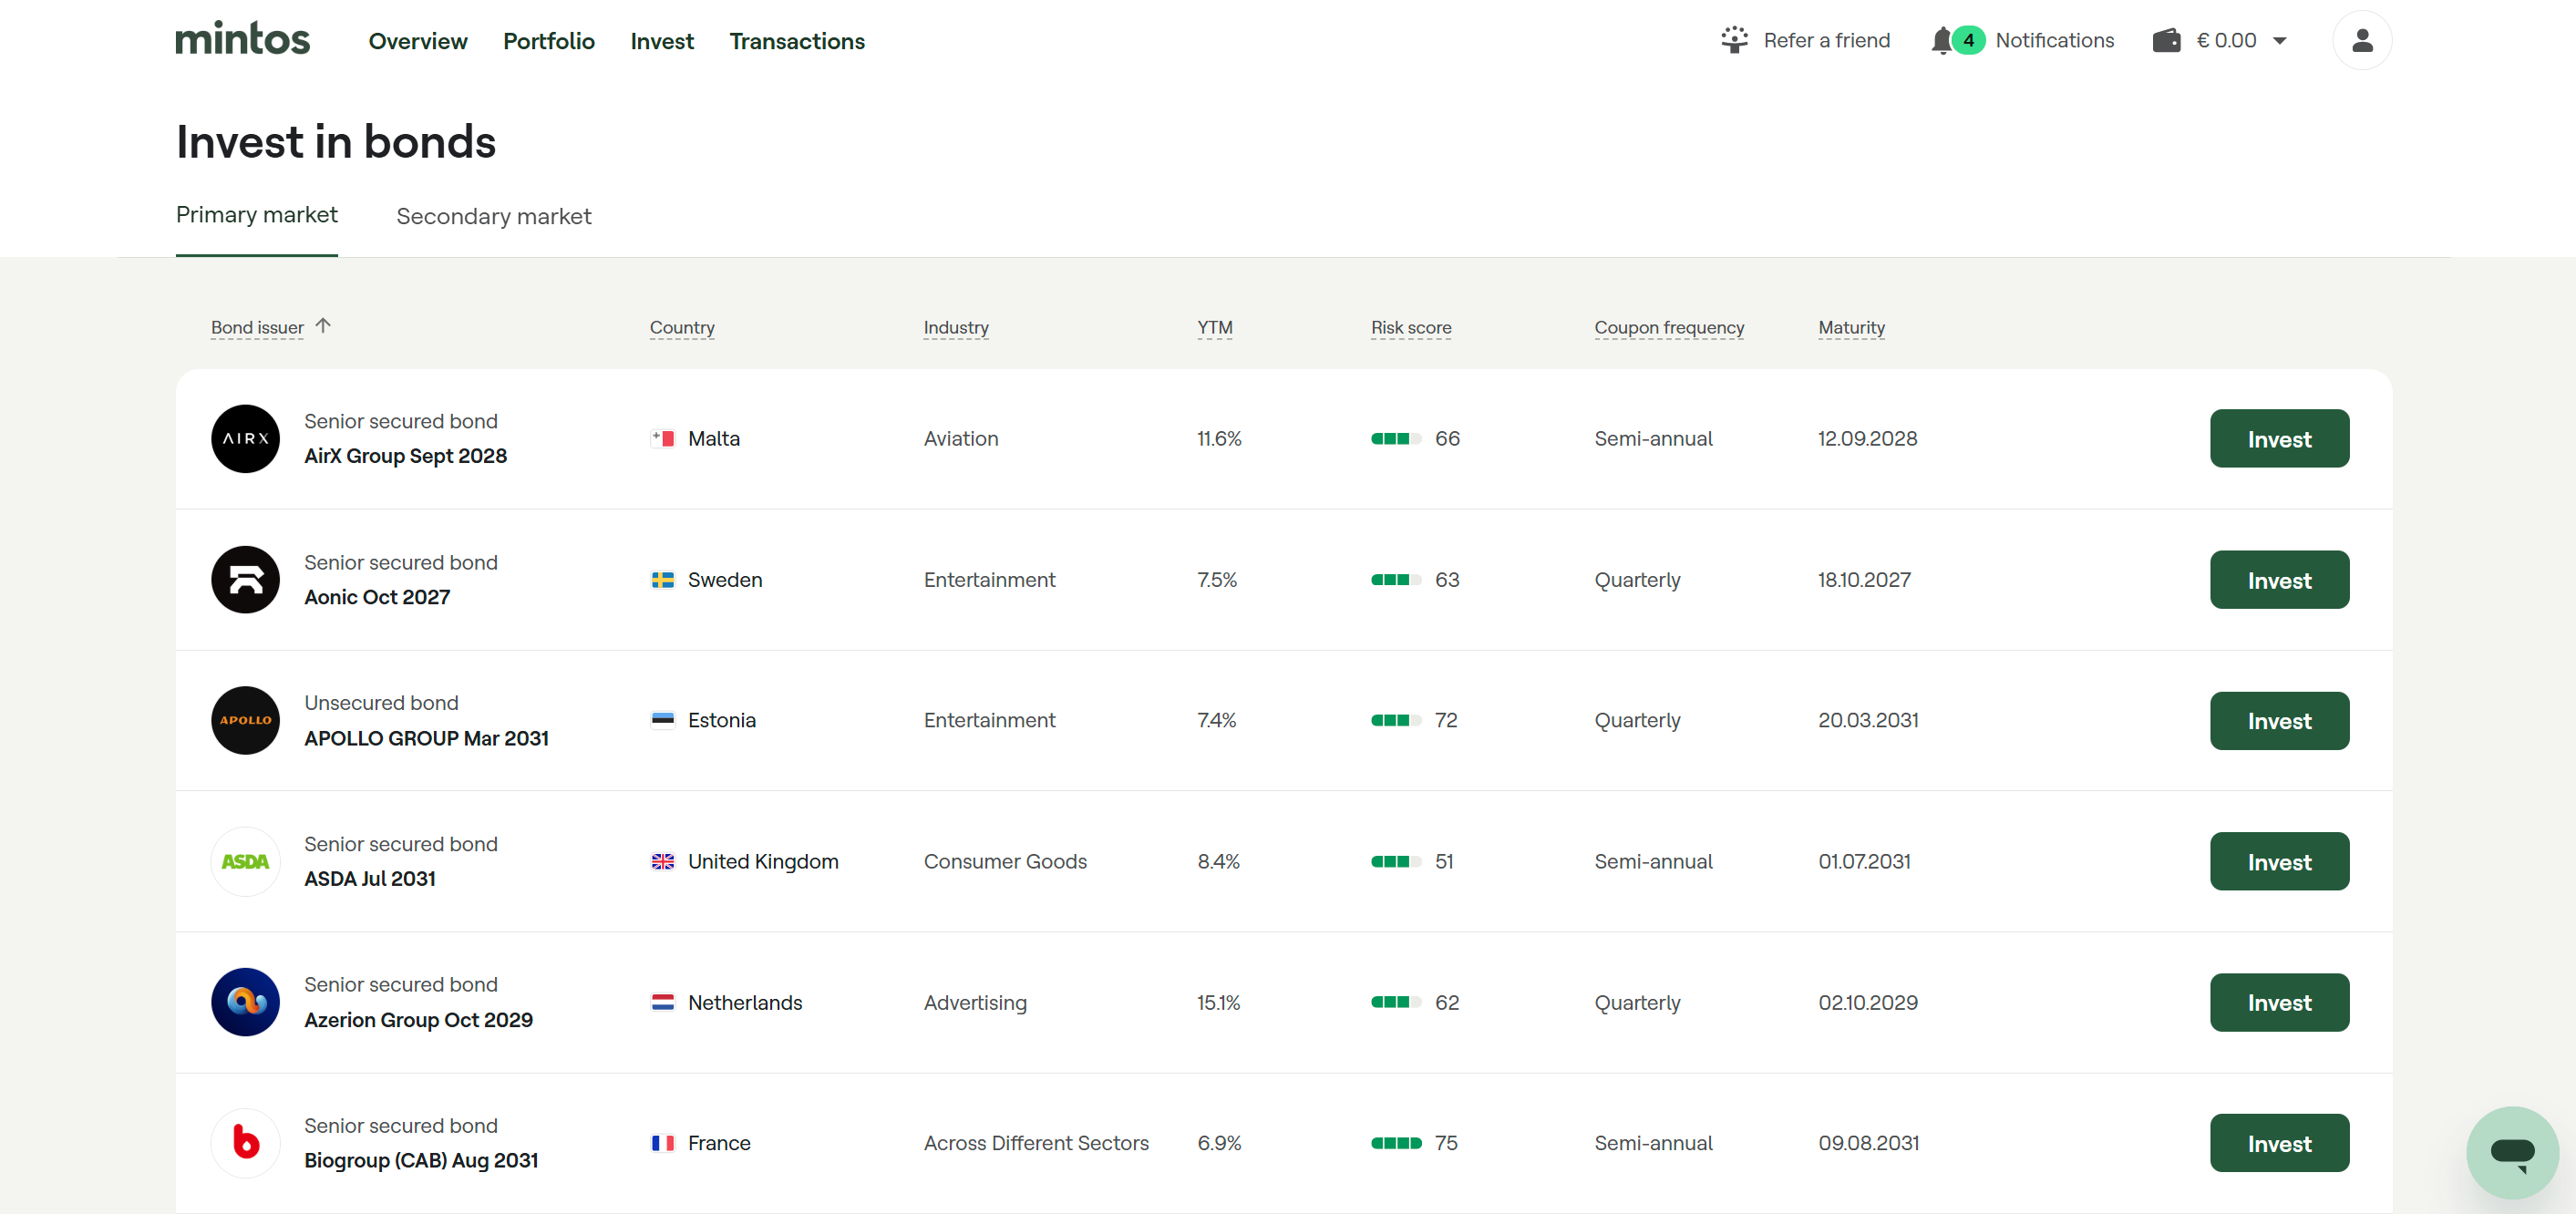The height and width of the screenshot is (1214, 2576).
Task: Sort by Bond issuer column header
Action: (257, 327)
